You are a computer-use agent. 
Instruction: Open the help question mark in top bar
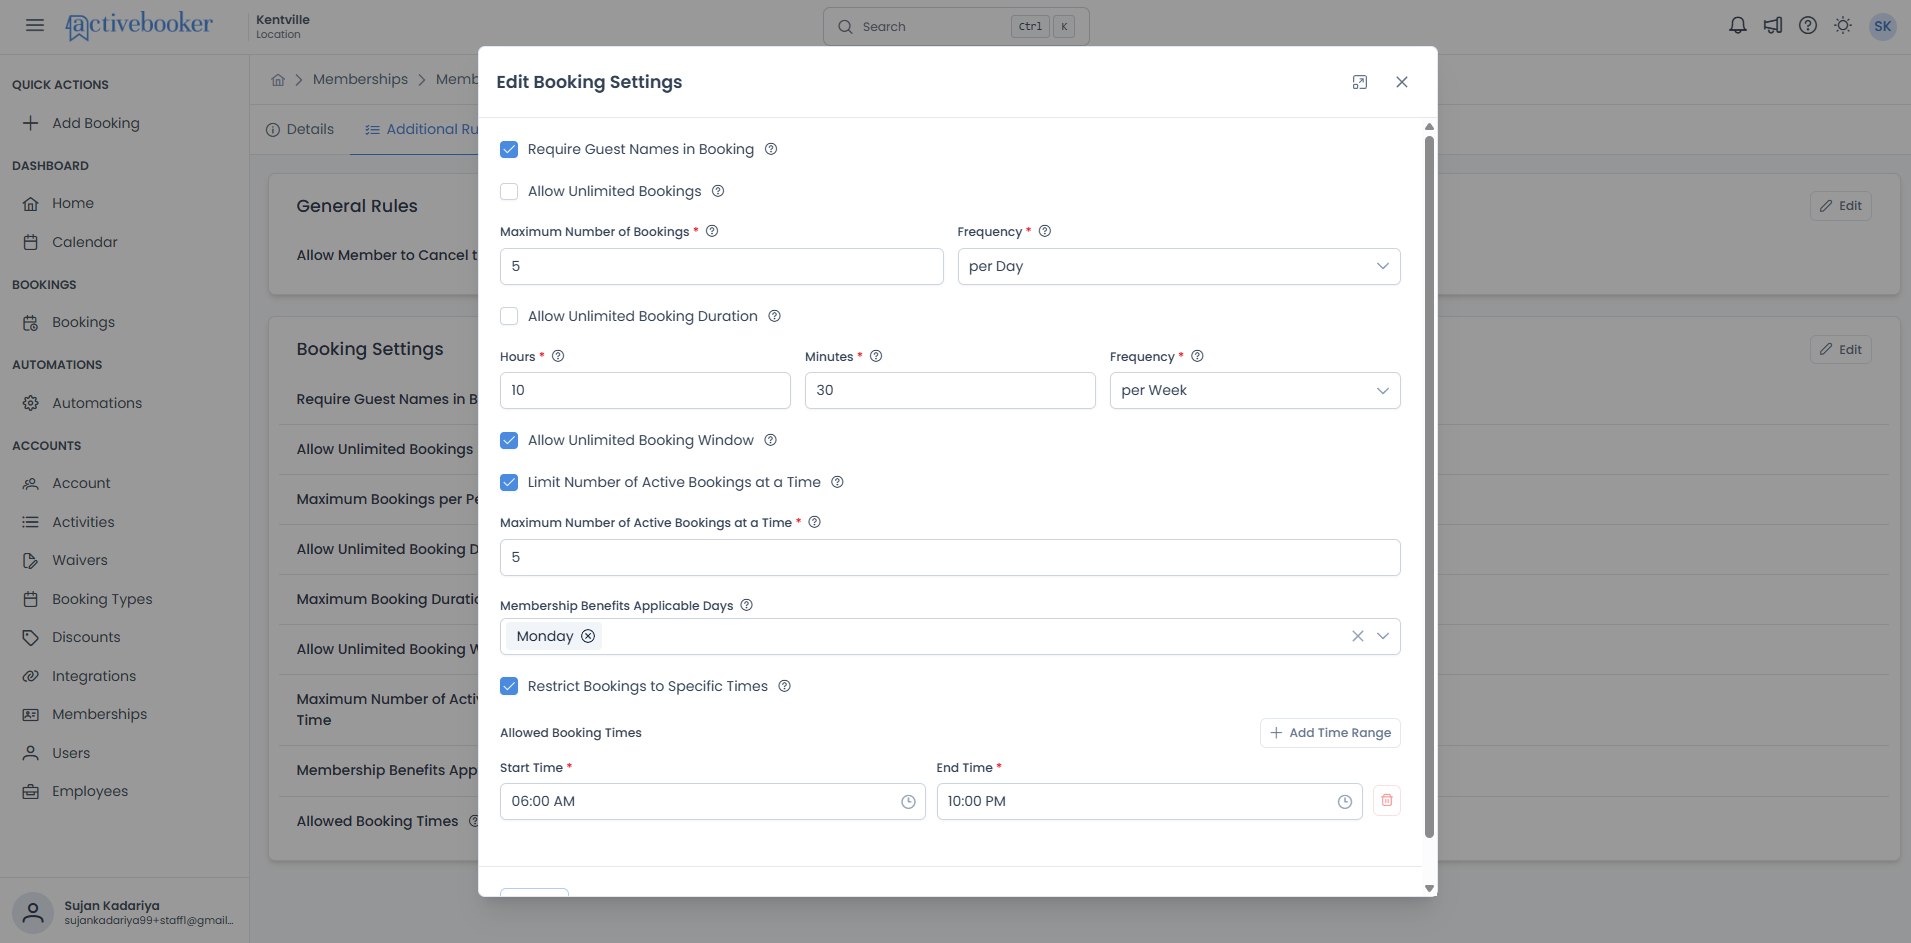pyautogui.click(x=1808, y=26)
